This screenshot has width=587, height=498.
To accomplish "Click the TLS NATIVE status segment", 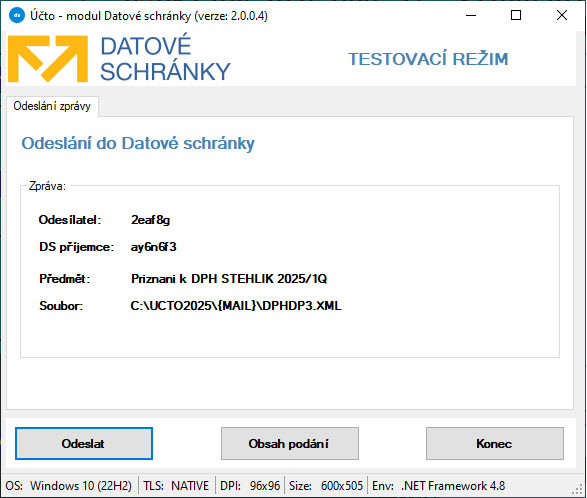I will 176,486.
